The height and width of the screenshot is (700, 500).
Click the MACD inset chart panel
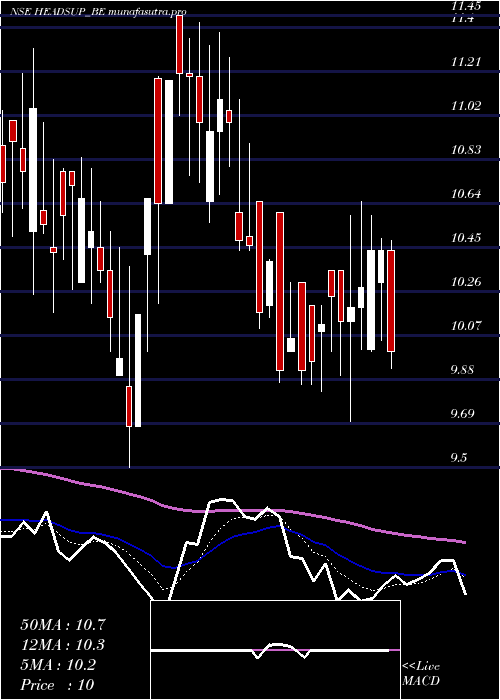275,650
